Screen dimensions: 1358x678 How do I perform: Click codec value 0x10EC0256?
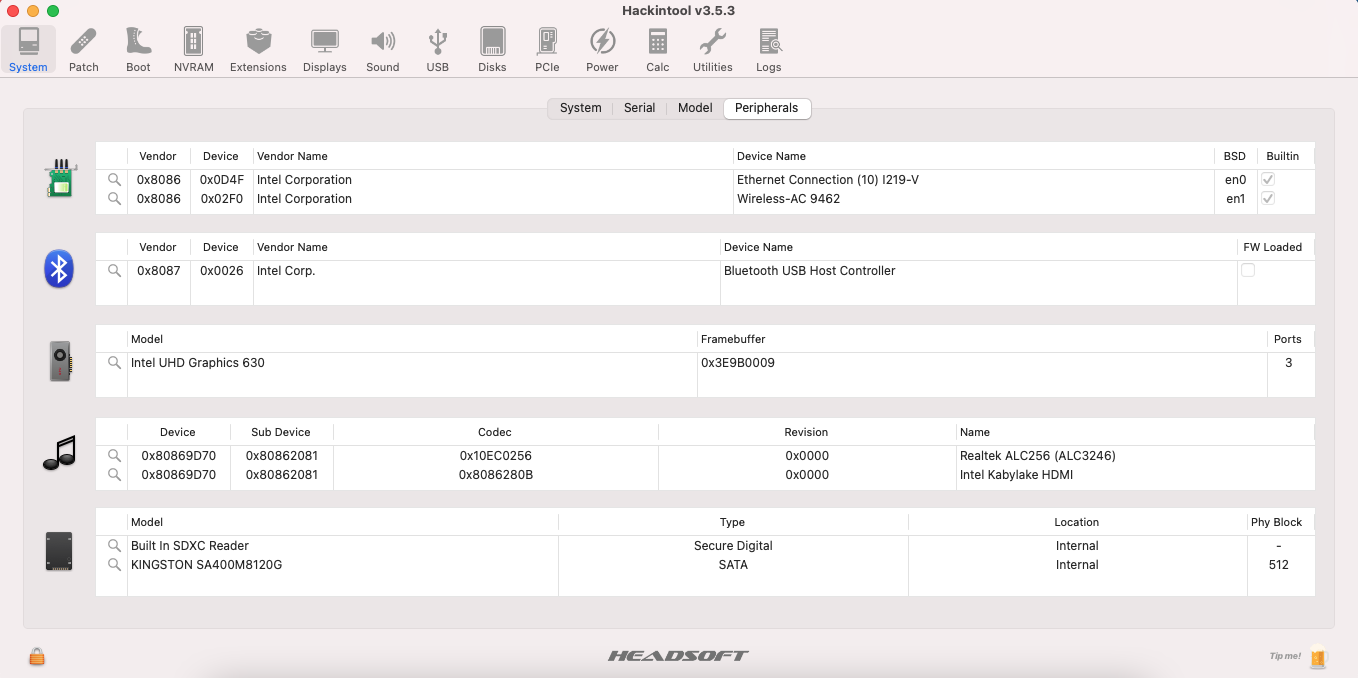pyautogui.click(x=496, y=456)
